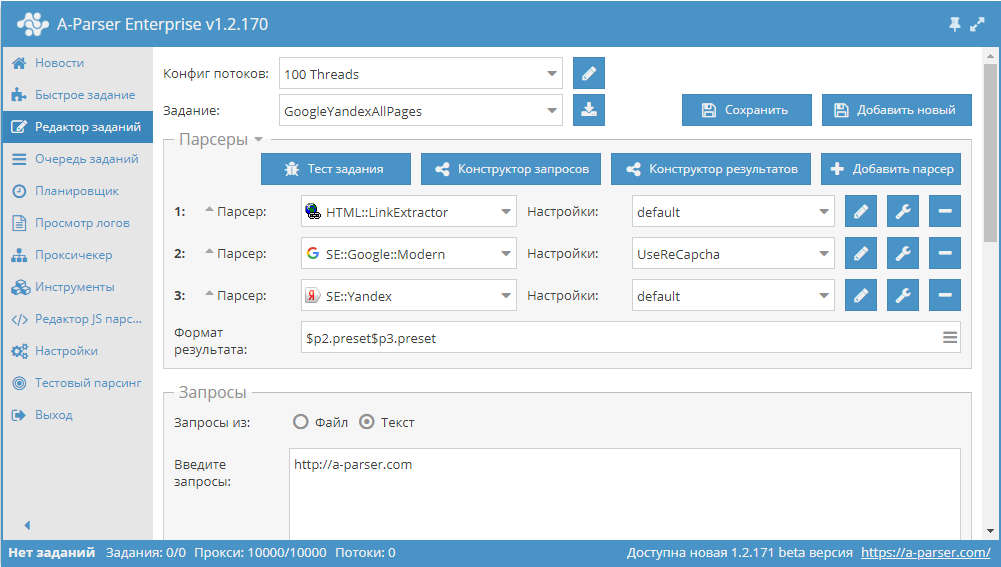The image size is (1001, 567).
Task: Click the Введите запросы text area
Action: (625, 494)
